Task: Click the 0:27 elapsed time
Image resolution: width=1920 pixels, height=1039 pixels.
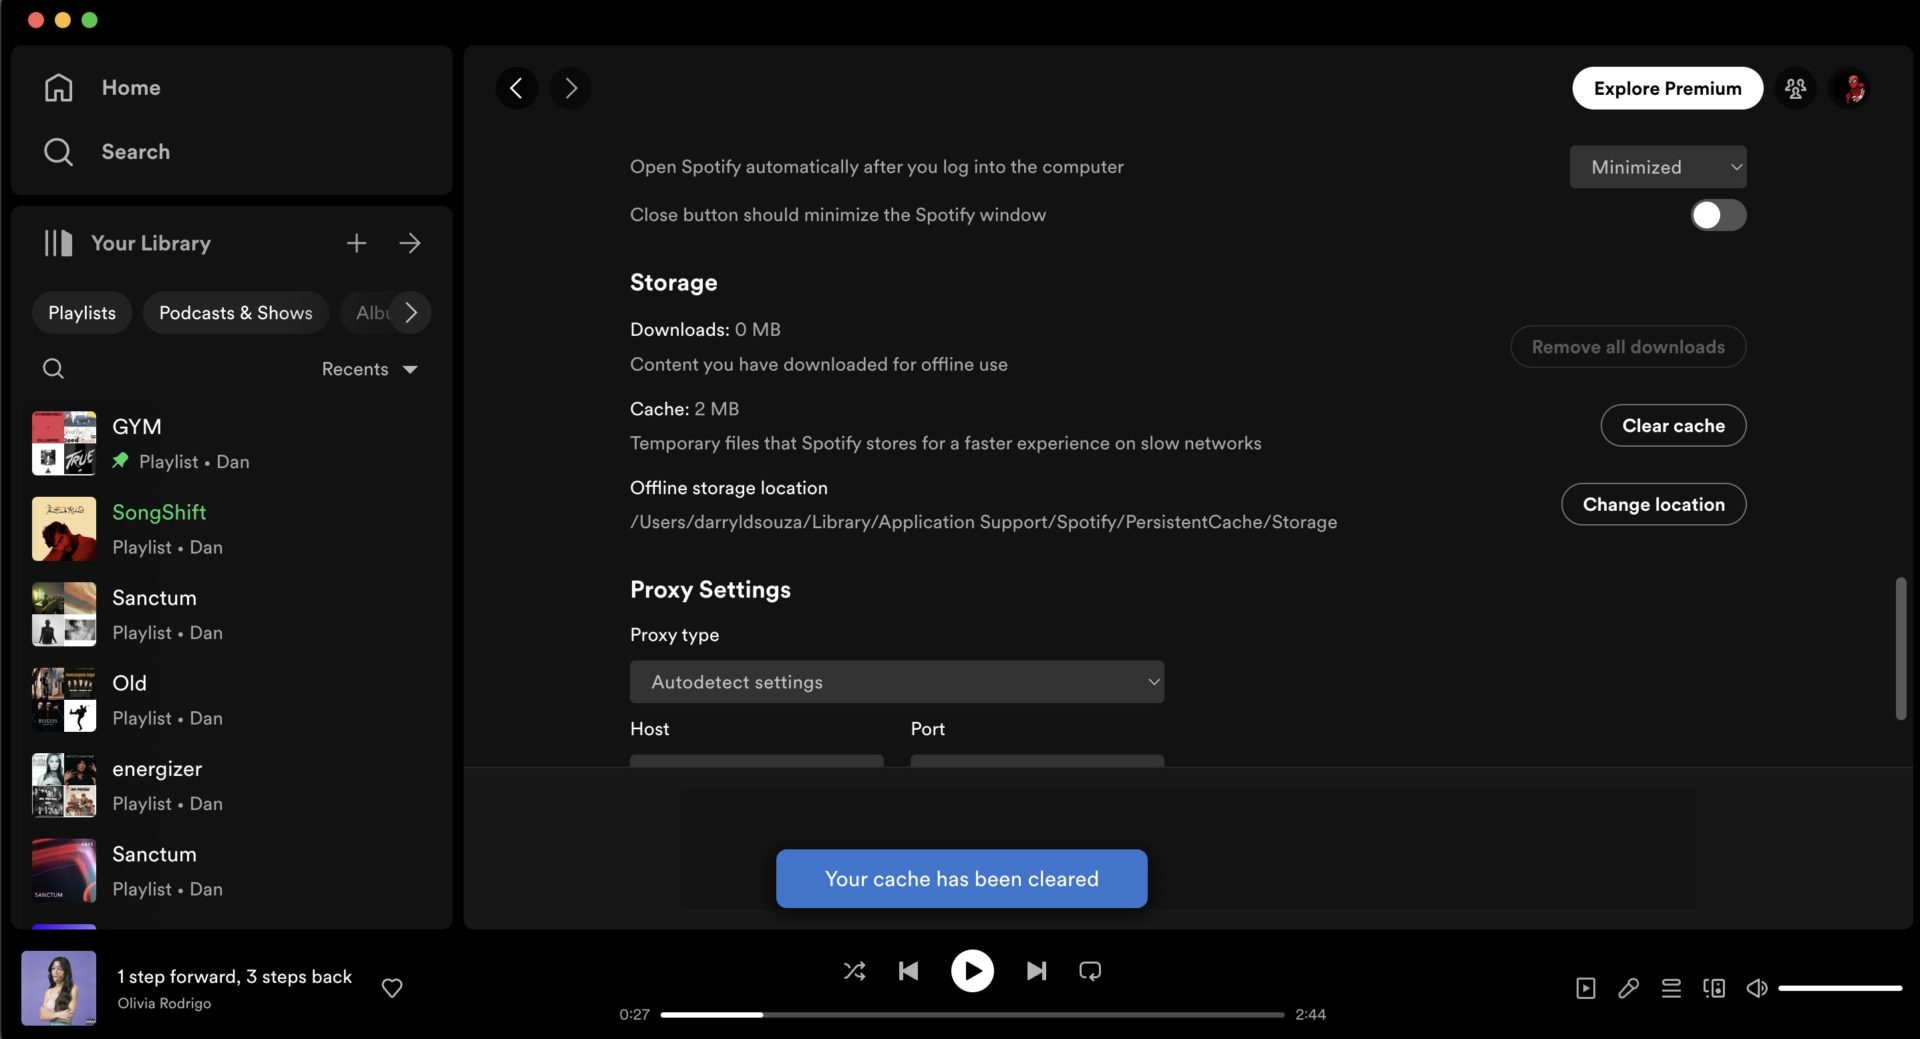Action: (x=634, y=1015)
